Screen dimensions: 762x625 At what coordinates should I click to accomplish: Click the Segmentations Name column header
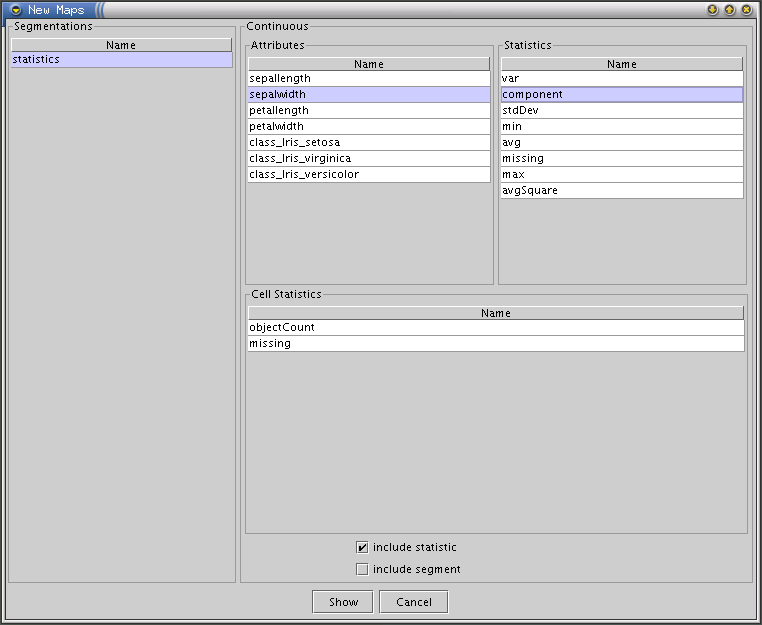tap(121, 45)
